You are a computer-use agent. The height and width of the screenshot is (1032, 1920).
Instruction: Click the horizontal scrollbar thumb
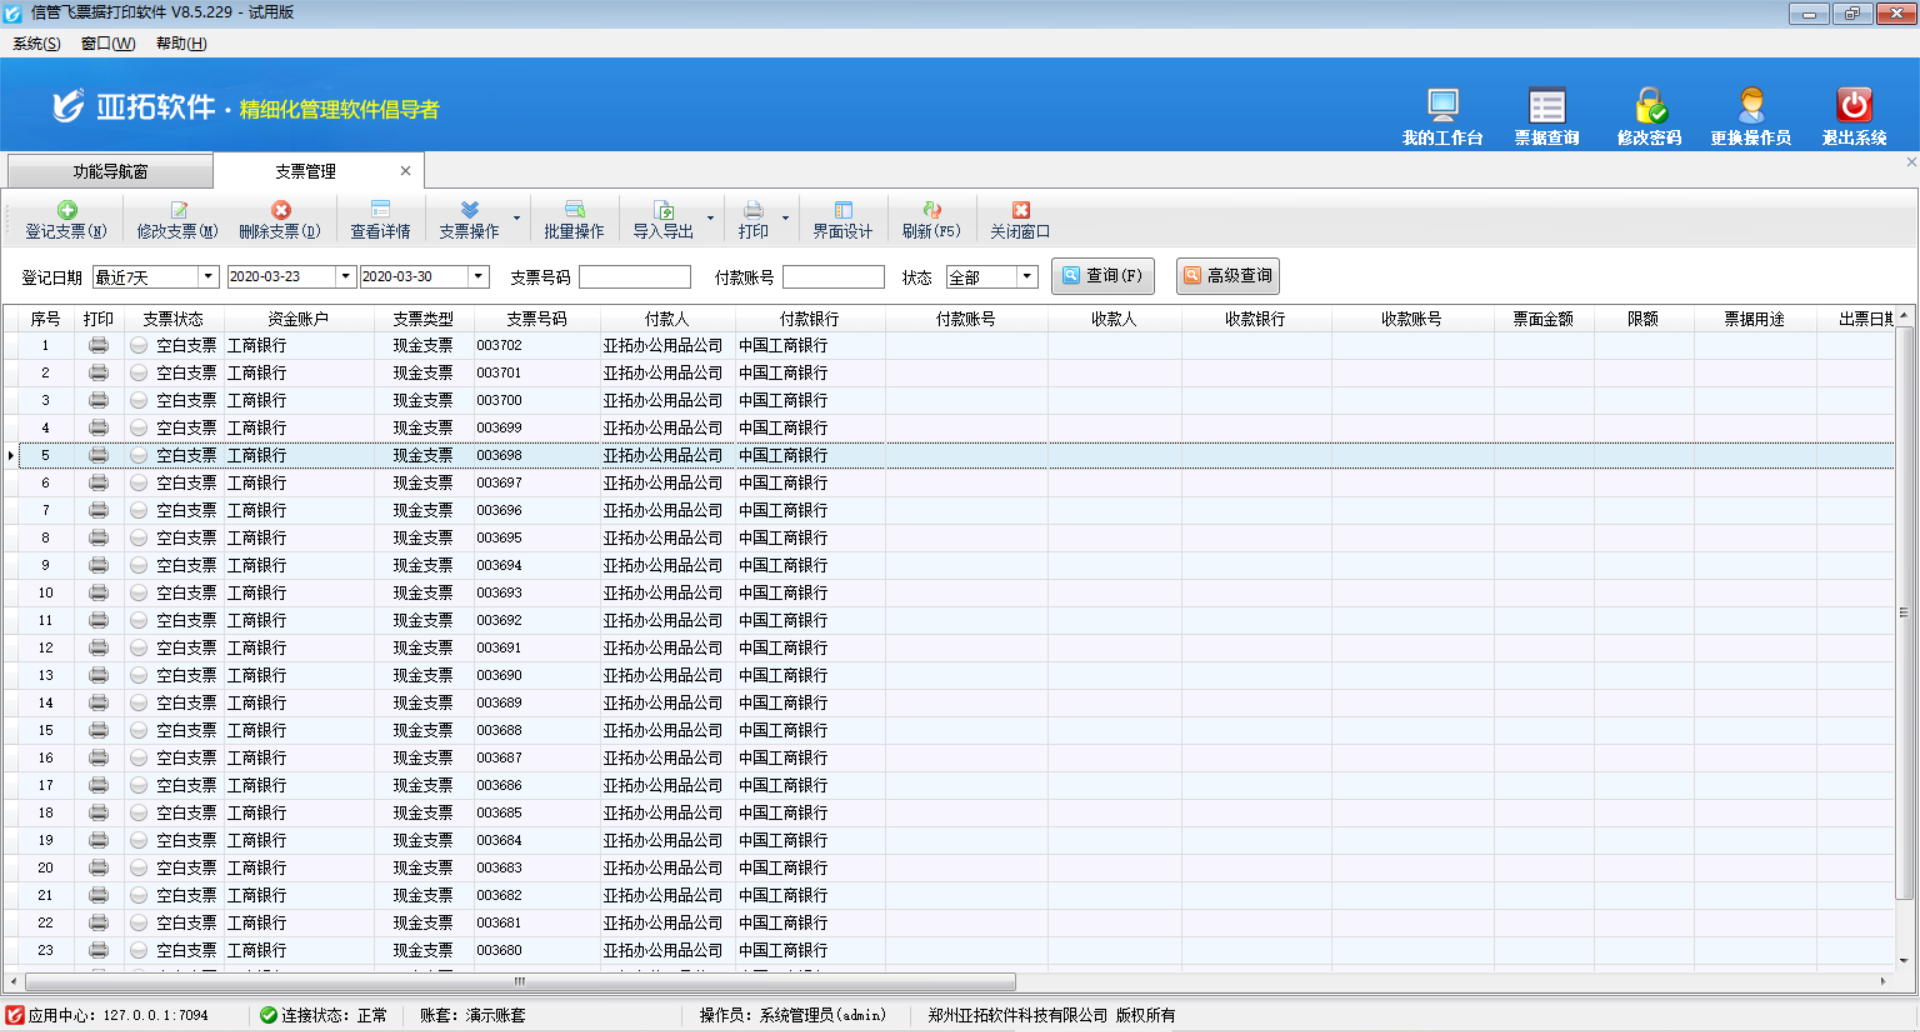pos(520,981)
